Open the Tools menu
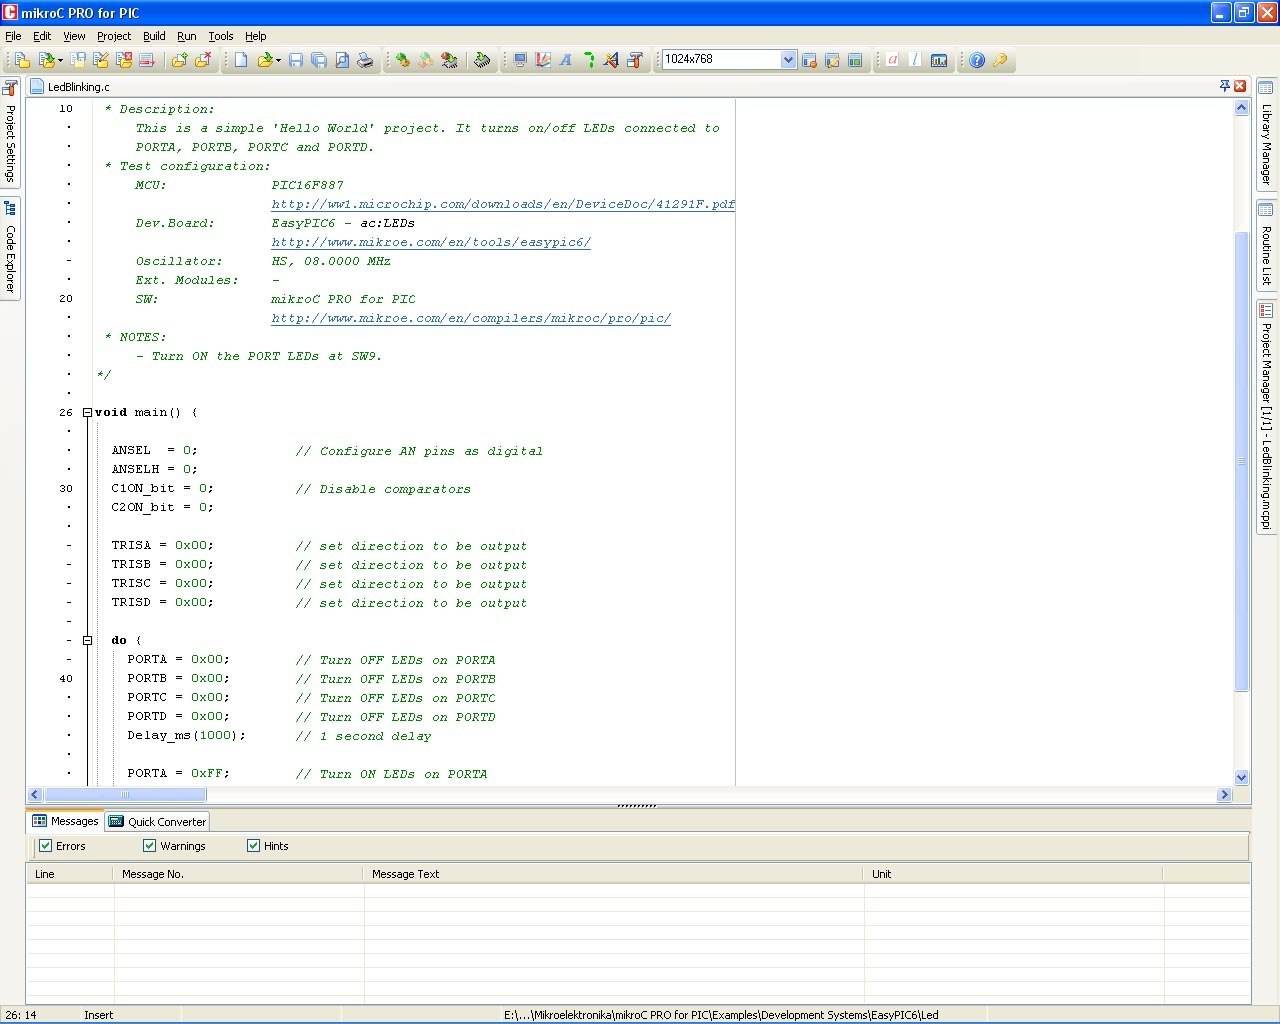 point(221,36)
